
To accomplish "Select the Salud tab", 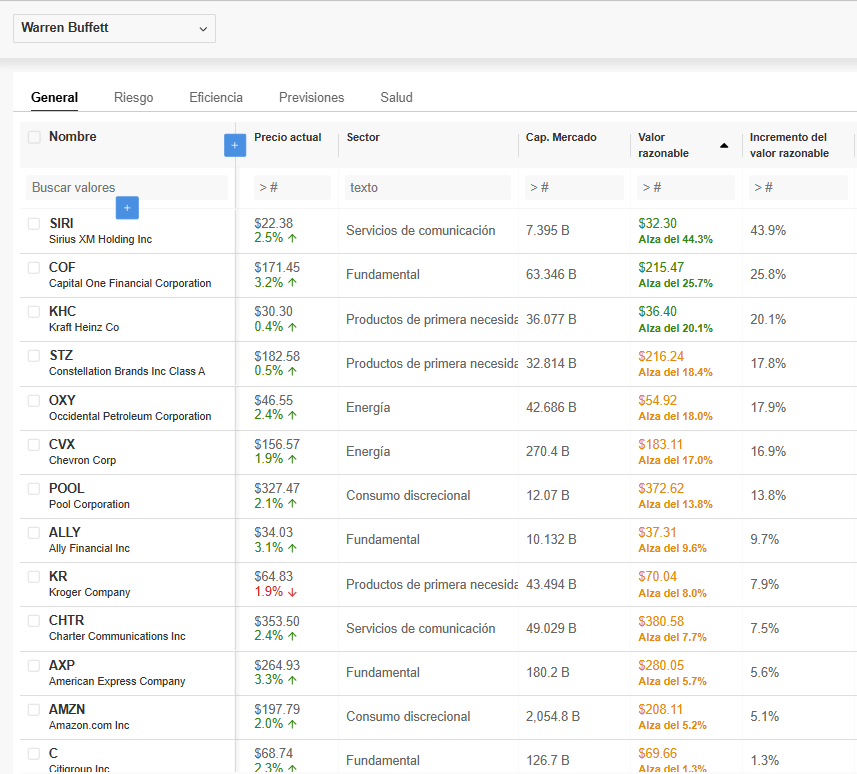I will (x=396, y=97).
